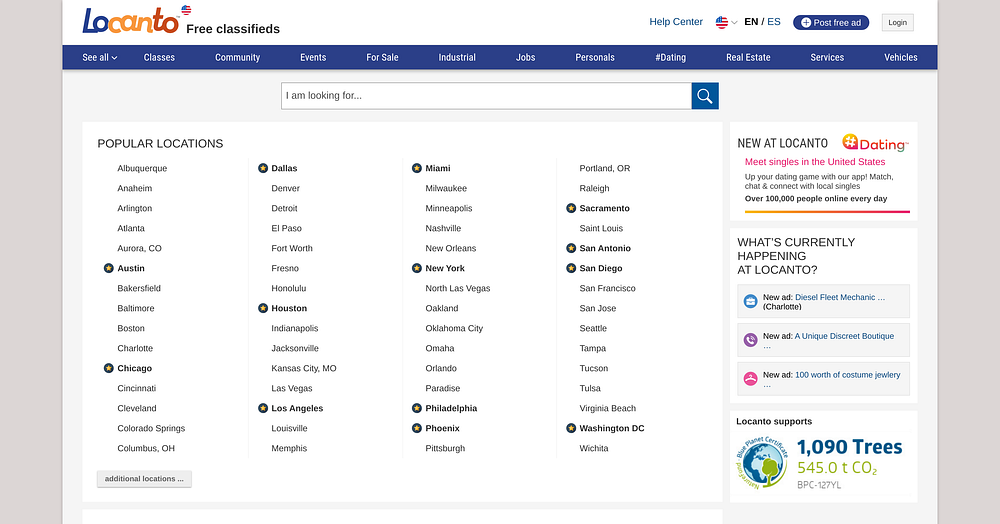Switch language to EN

751,22
